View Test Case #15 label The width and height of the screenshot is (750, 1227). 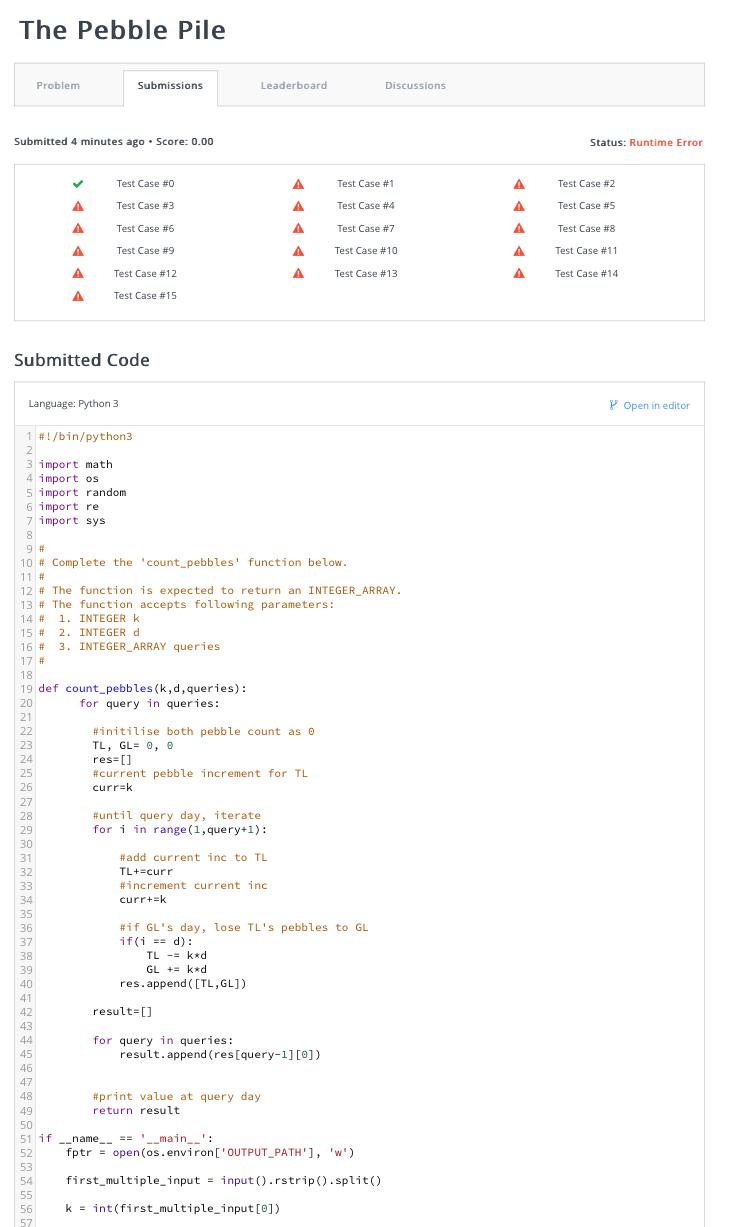coord(145,296)
